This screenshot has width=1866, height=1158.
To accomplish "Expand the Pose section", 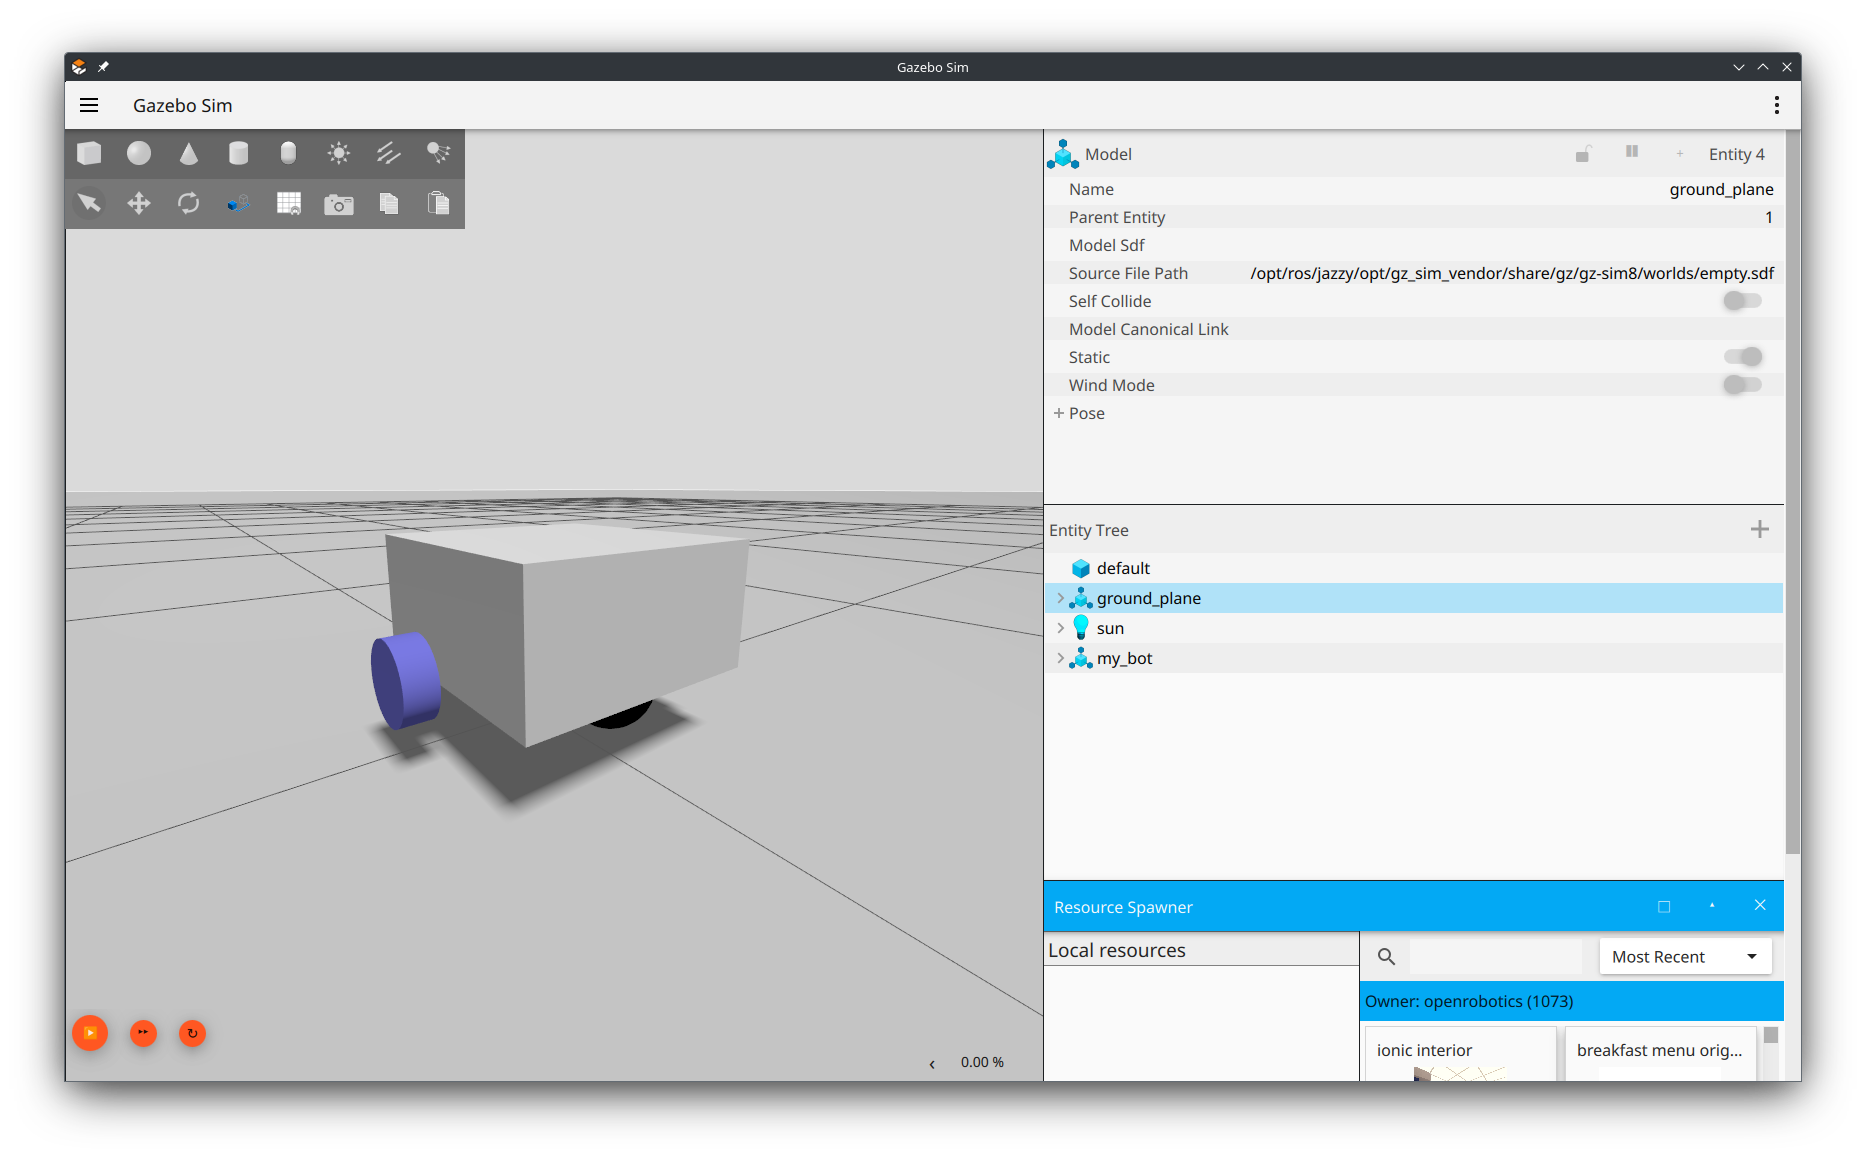I will (1059, 413).
